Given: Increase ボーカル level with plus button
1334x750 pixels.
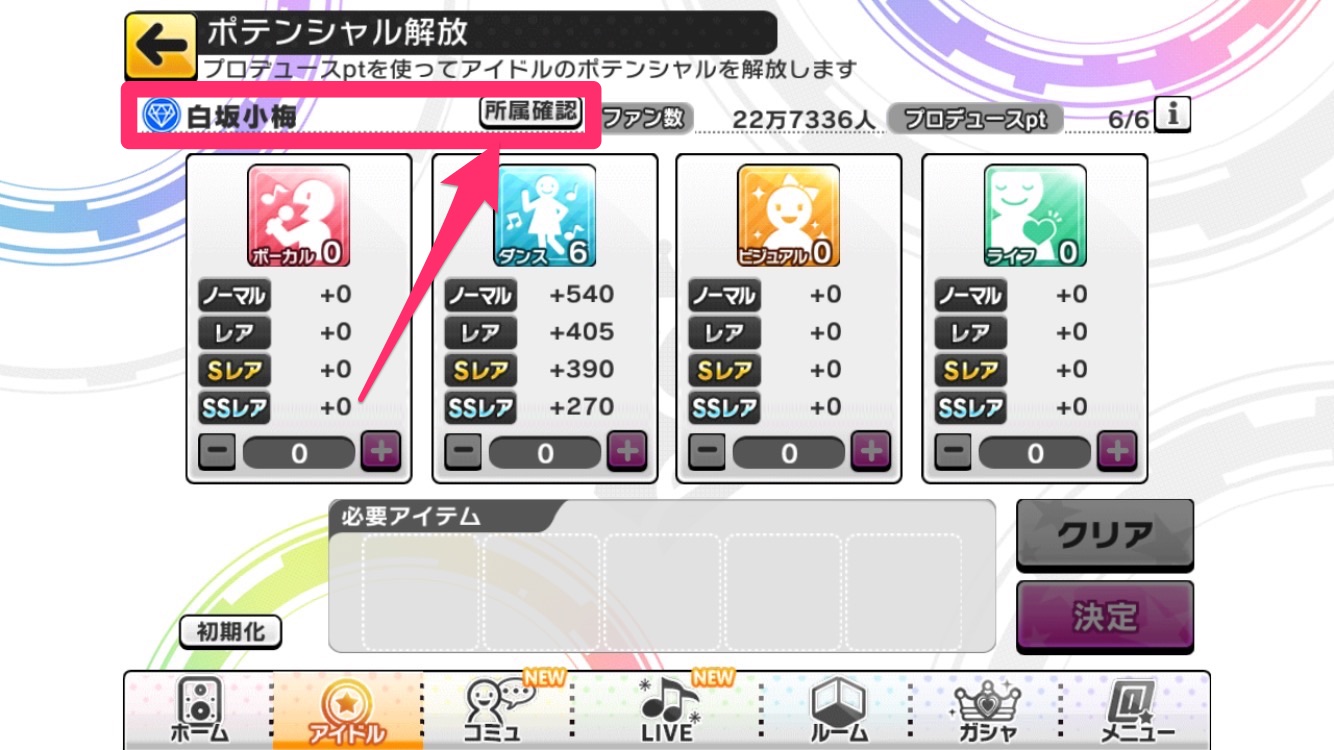Looking at the screenshot, I should pyautogui.click(x=381, y=453).
